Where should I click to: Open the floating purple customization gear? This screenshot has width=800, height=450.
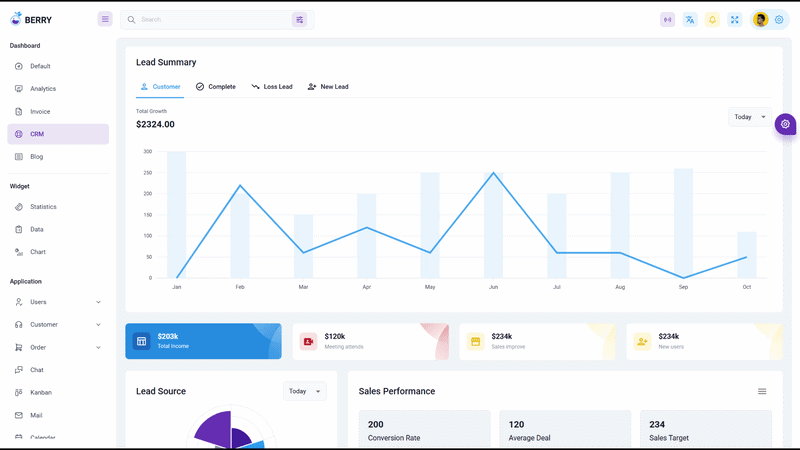[x=785, y=124]
